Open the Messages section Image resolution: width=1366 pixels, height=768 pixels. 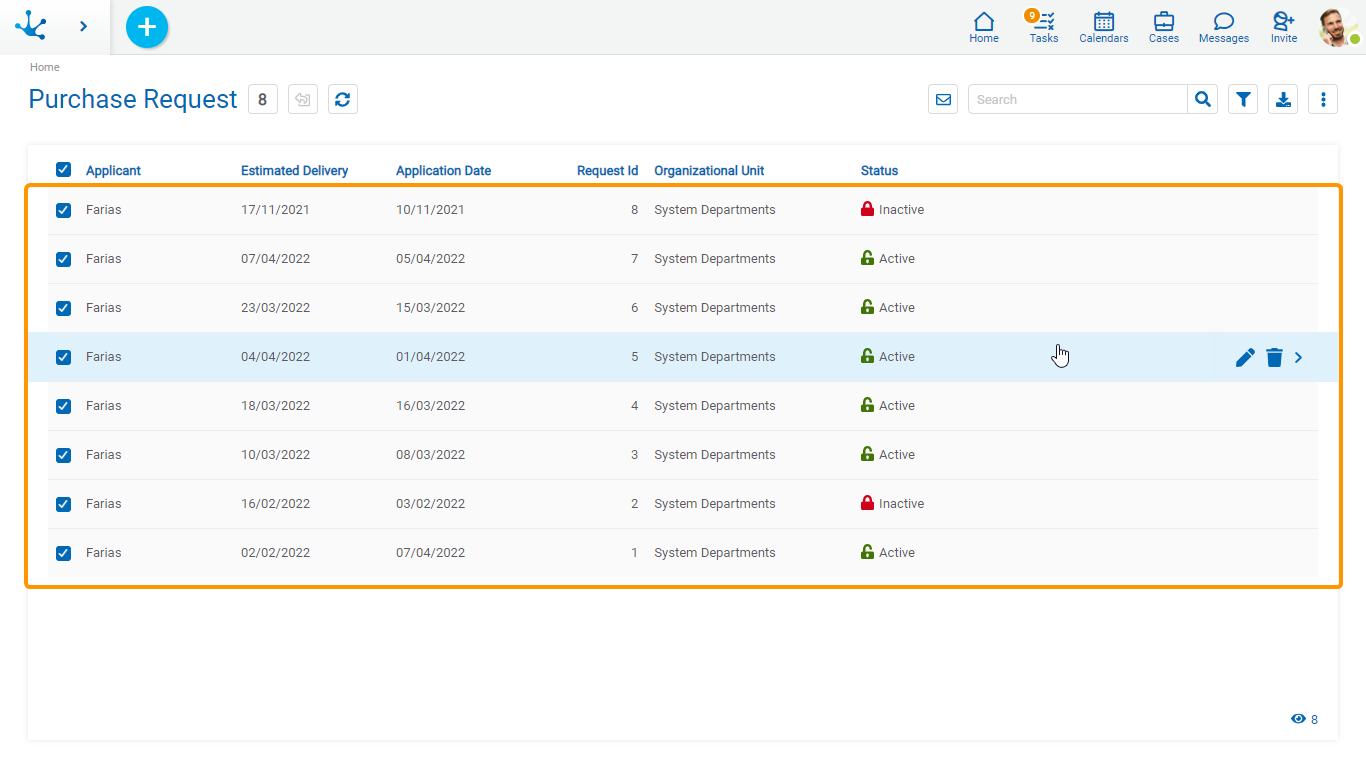tap(1224, 27)
